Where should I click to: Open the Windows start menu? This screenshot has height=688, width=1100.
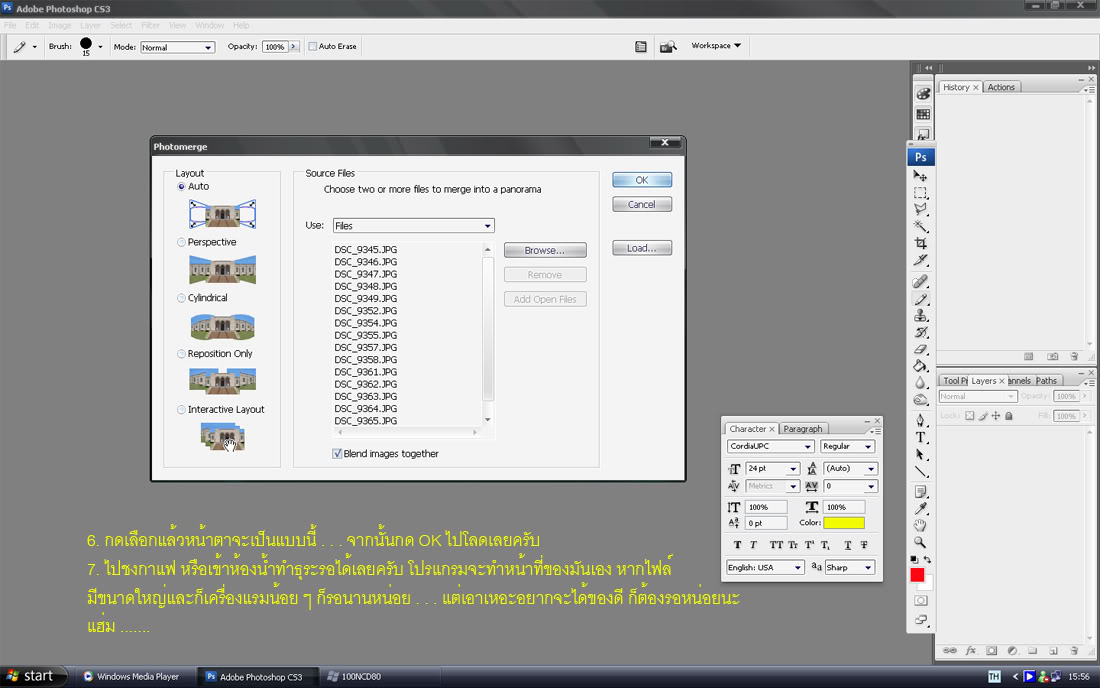(x=34, y=676)
